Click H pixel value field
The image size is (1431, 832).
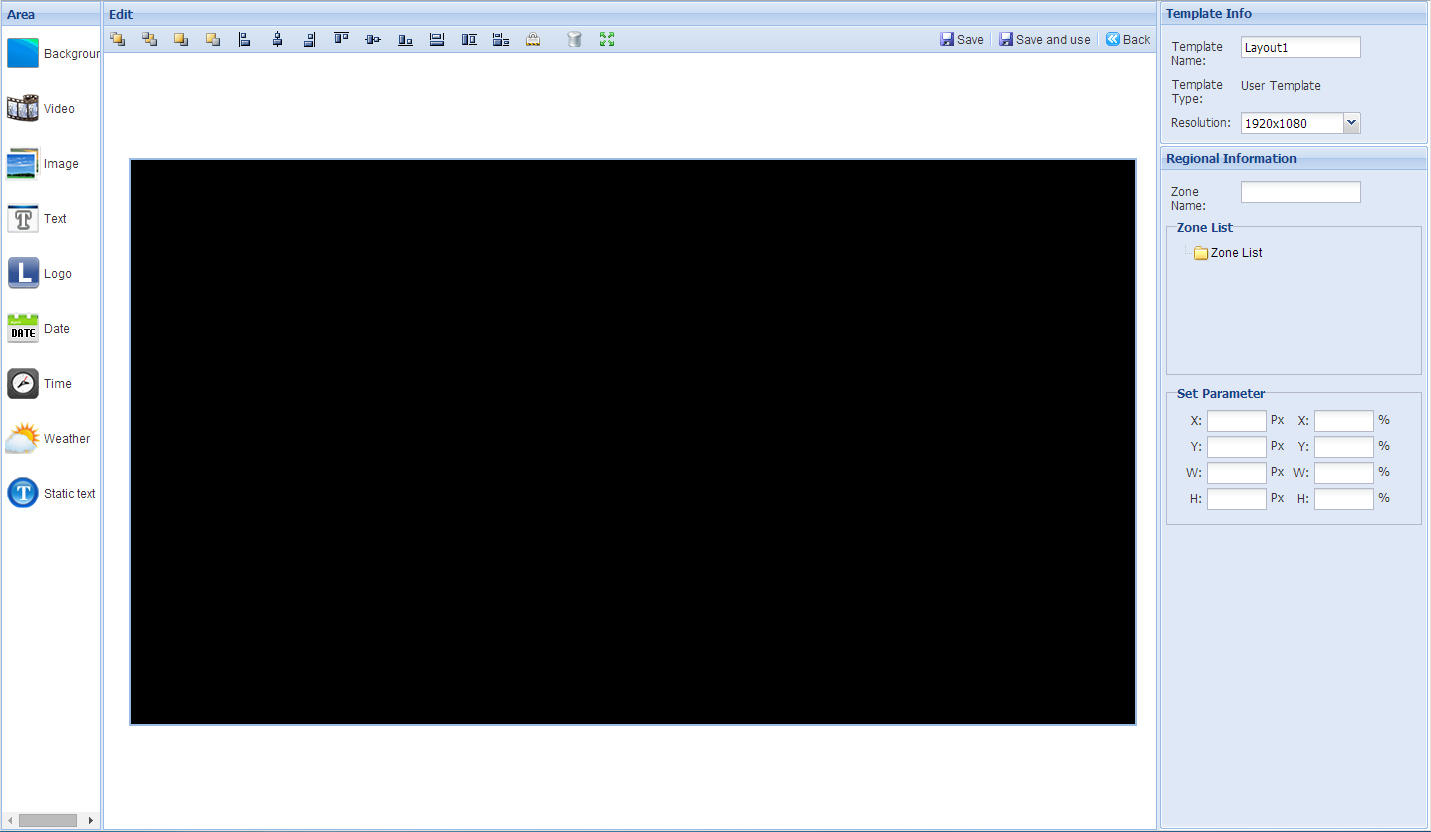click(x=1237, y=499)
